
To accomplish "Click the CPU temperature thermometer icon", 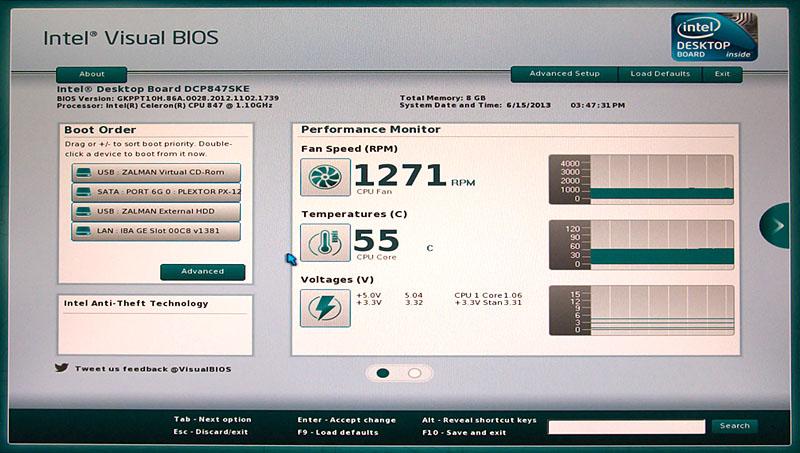I will (326, 243).
